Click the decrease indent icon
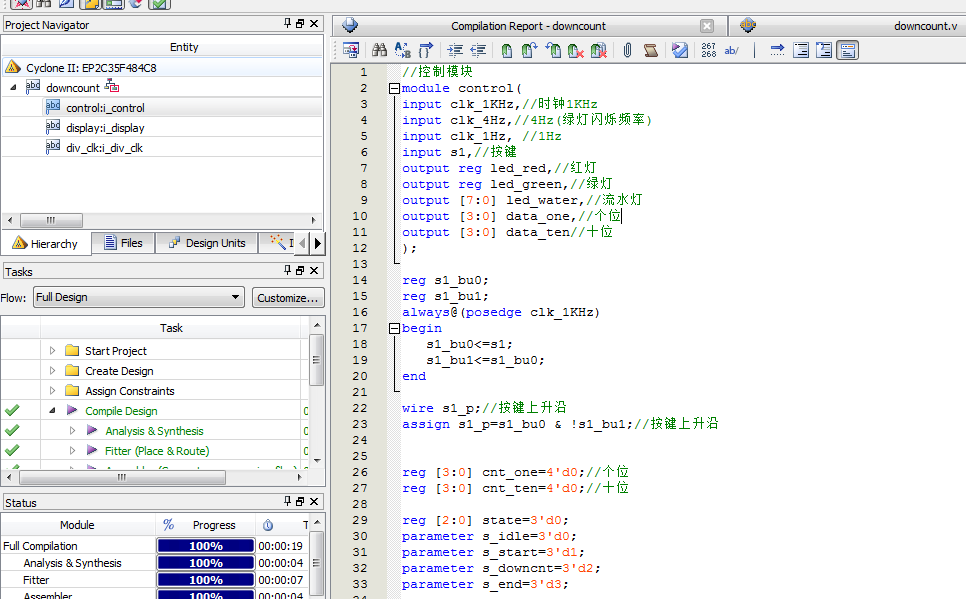 coord(478,50)
